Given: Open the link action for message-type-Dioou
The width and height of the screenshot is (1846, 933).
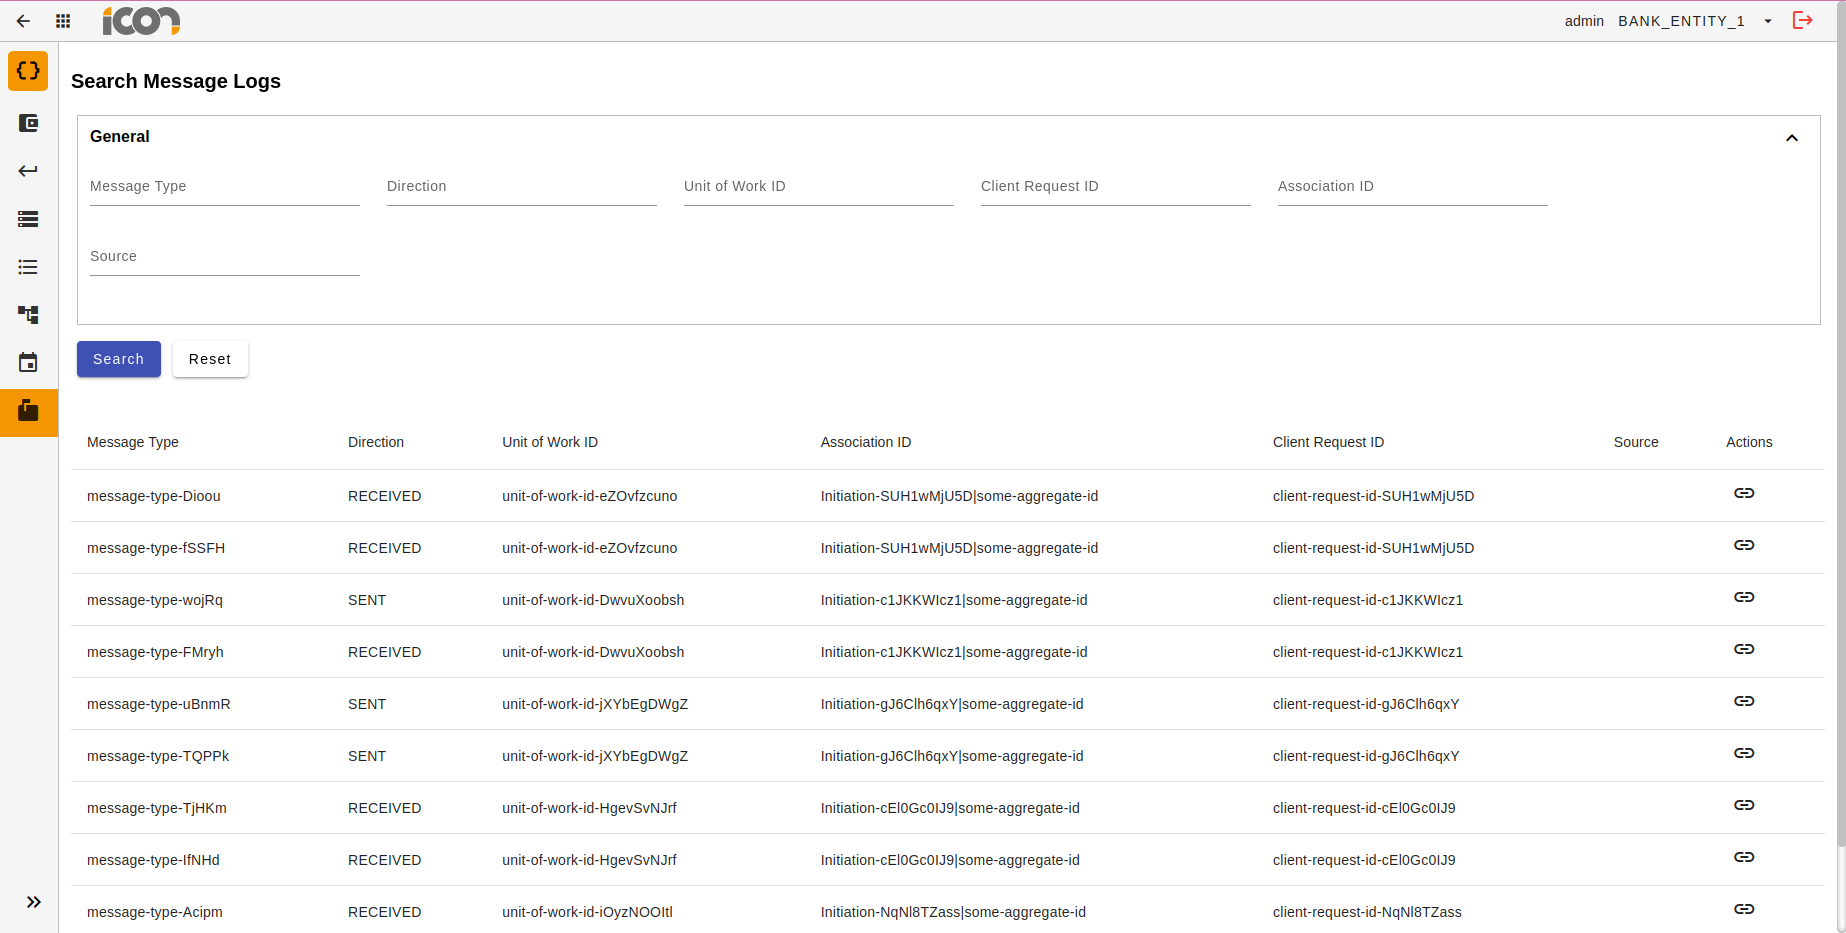Looking at the screenshot, I should coord(1744,493).
